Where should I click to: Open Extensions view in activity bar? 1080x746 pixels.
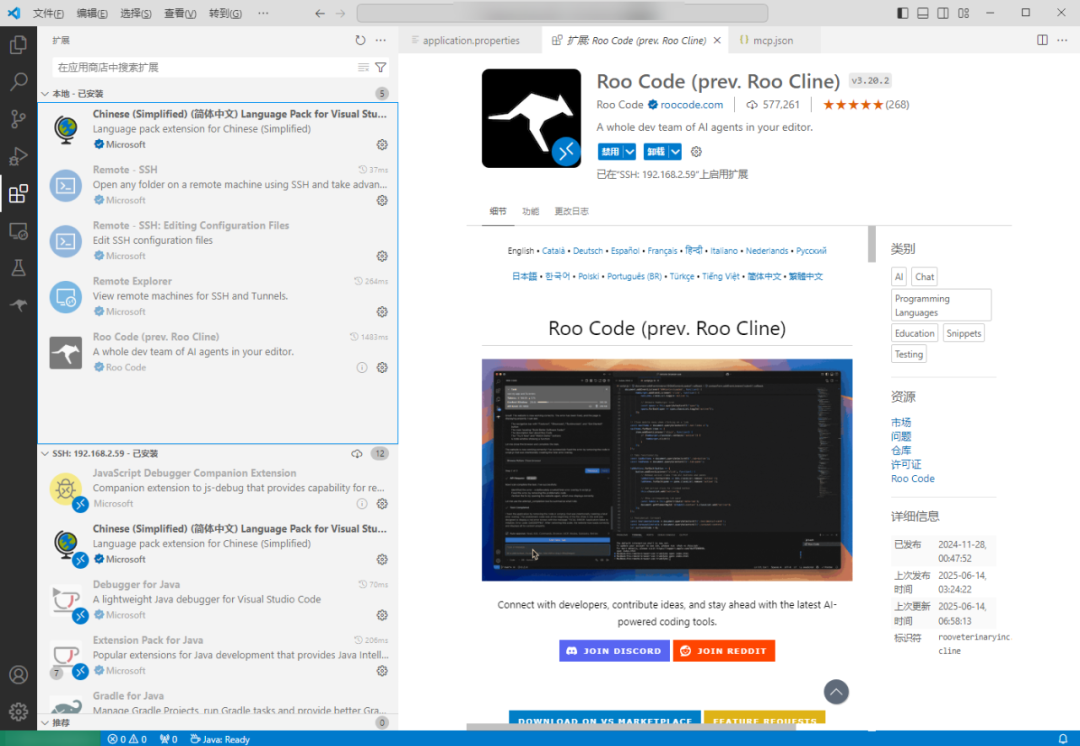(x=19, y=194)
